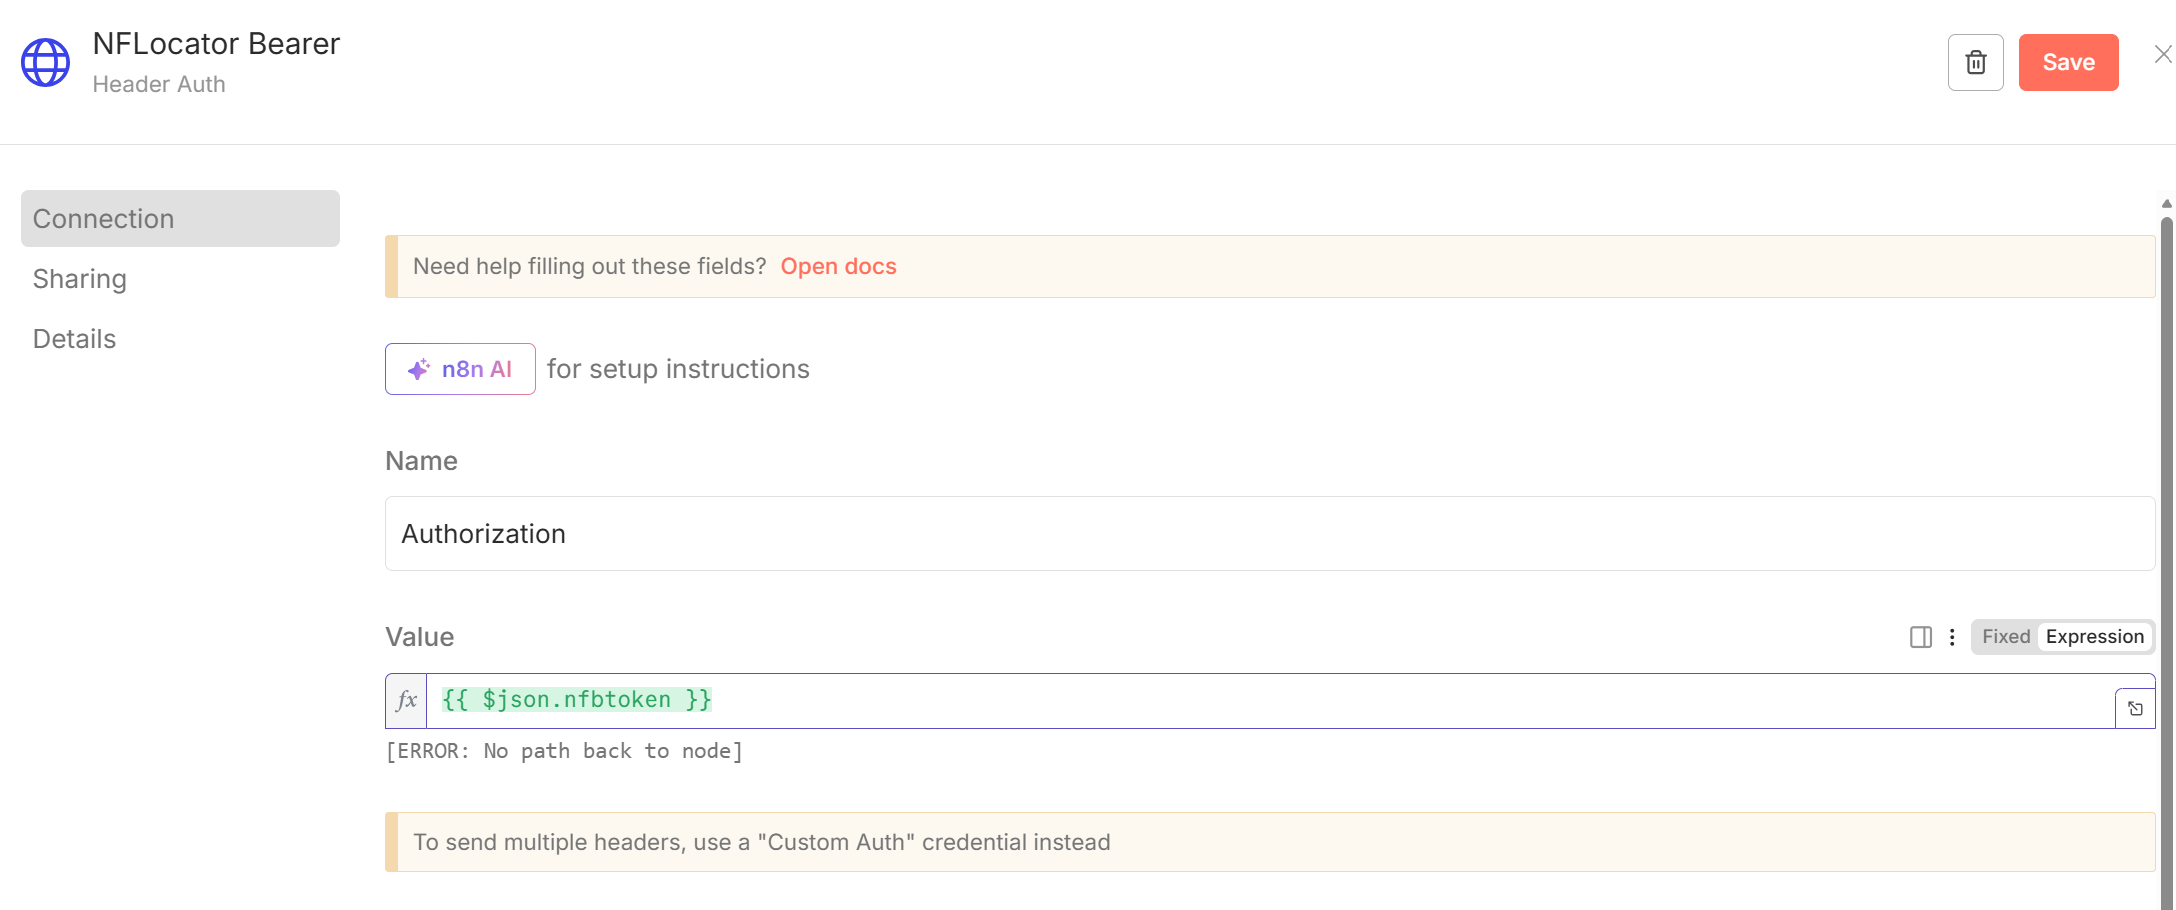Follow the Open docs link
The image size is (2176, 910).
[838, 267]
